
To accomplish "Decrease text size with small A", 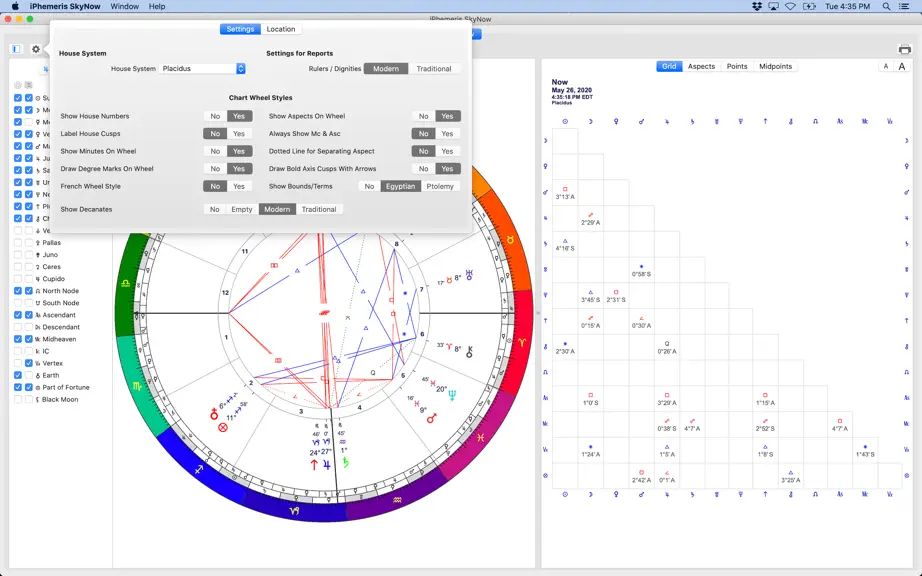I will point(886,66).
